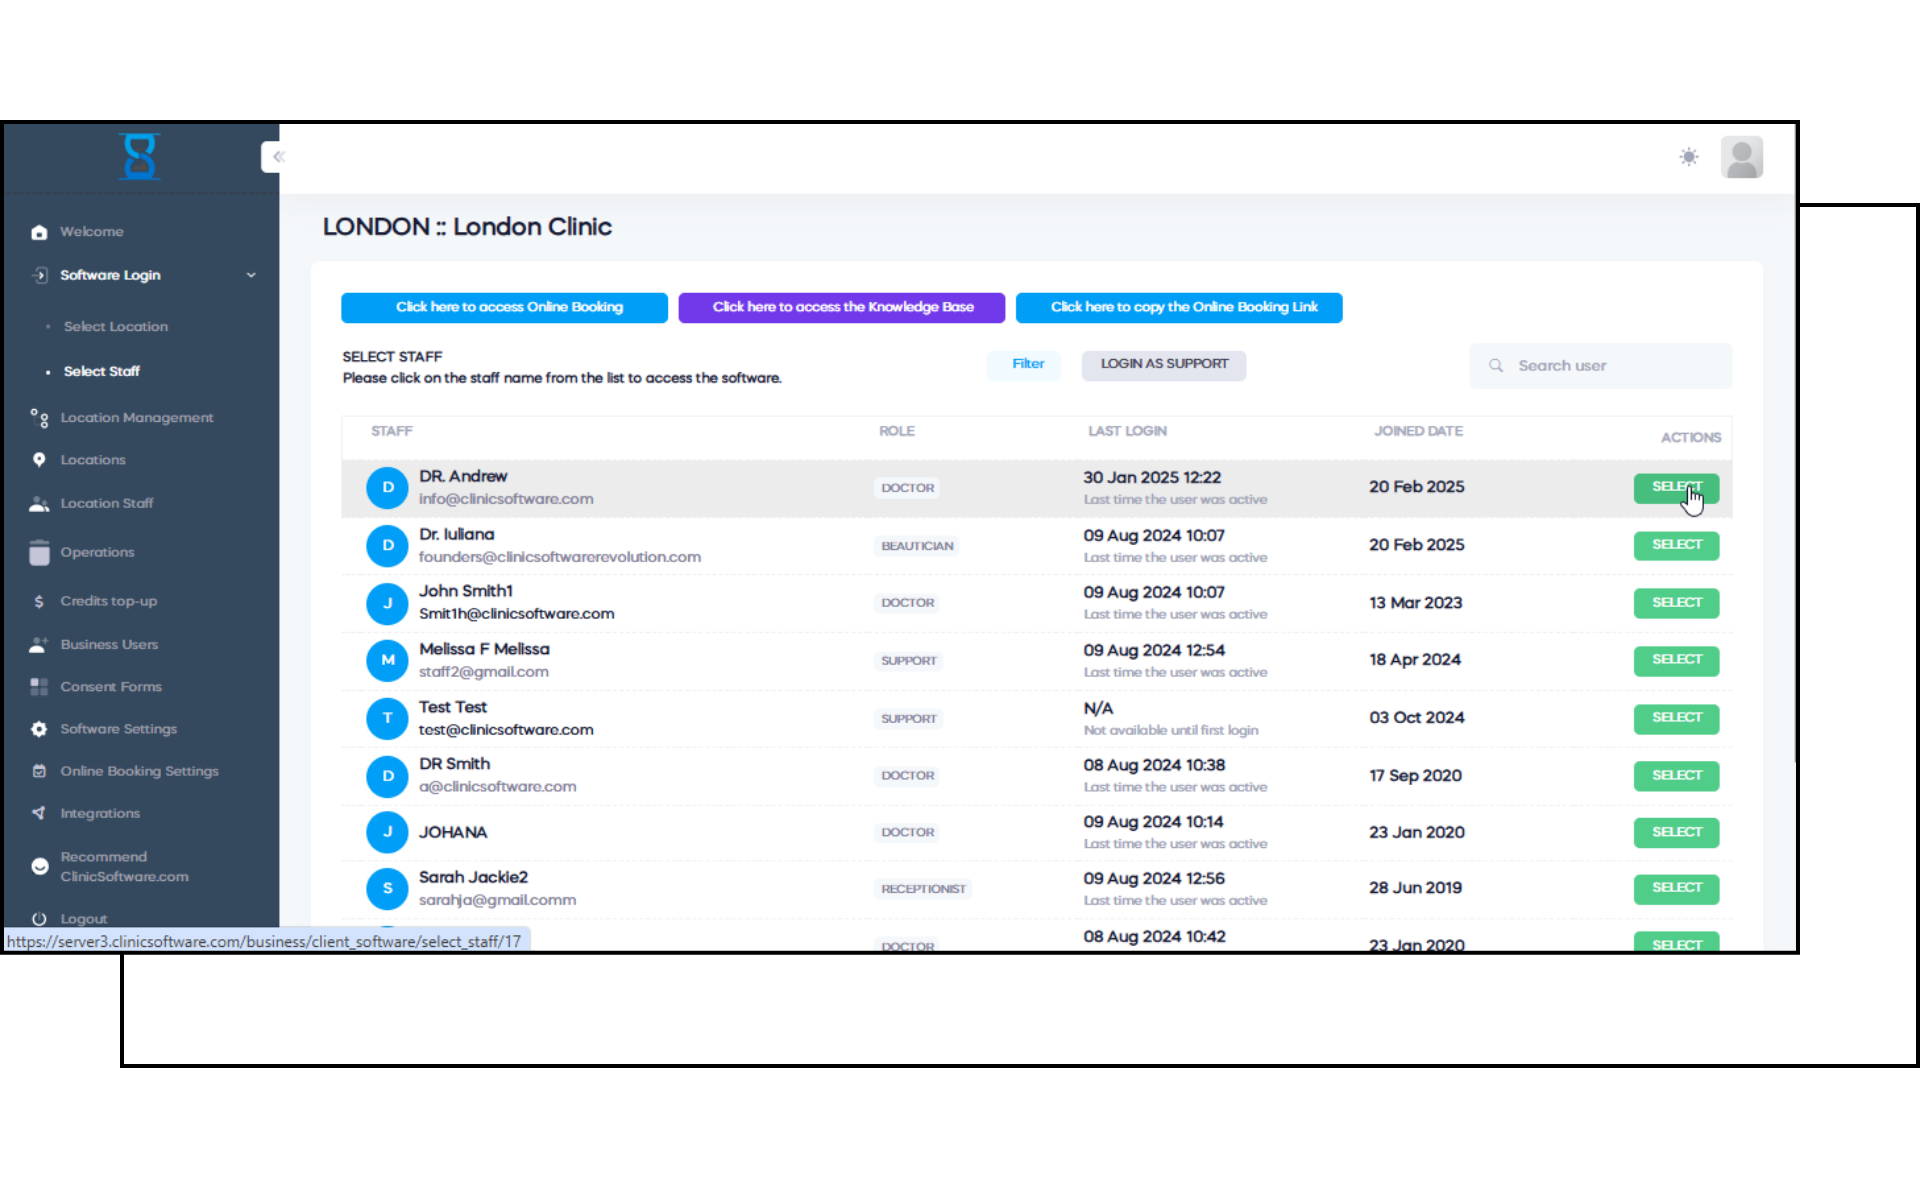
Task: Open the user profile avatar
Action: click(1741, 158)
